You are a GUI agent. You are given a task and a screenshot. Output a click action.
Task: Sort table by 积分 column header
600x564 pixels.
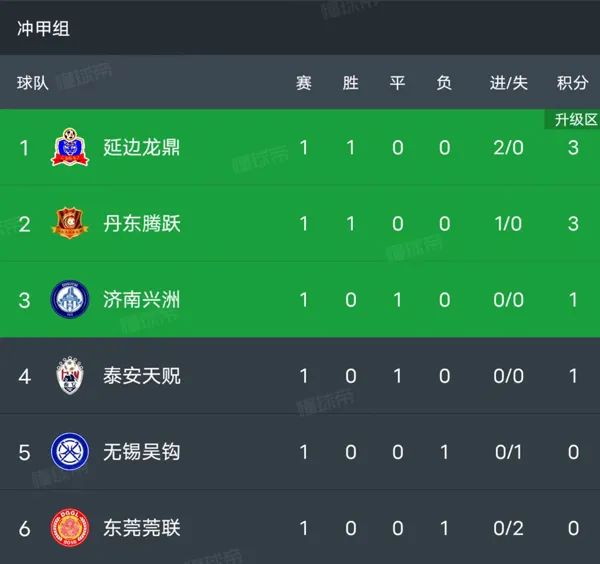tap(572, 83)
